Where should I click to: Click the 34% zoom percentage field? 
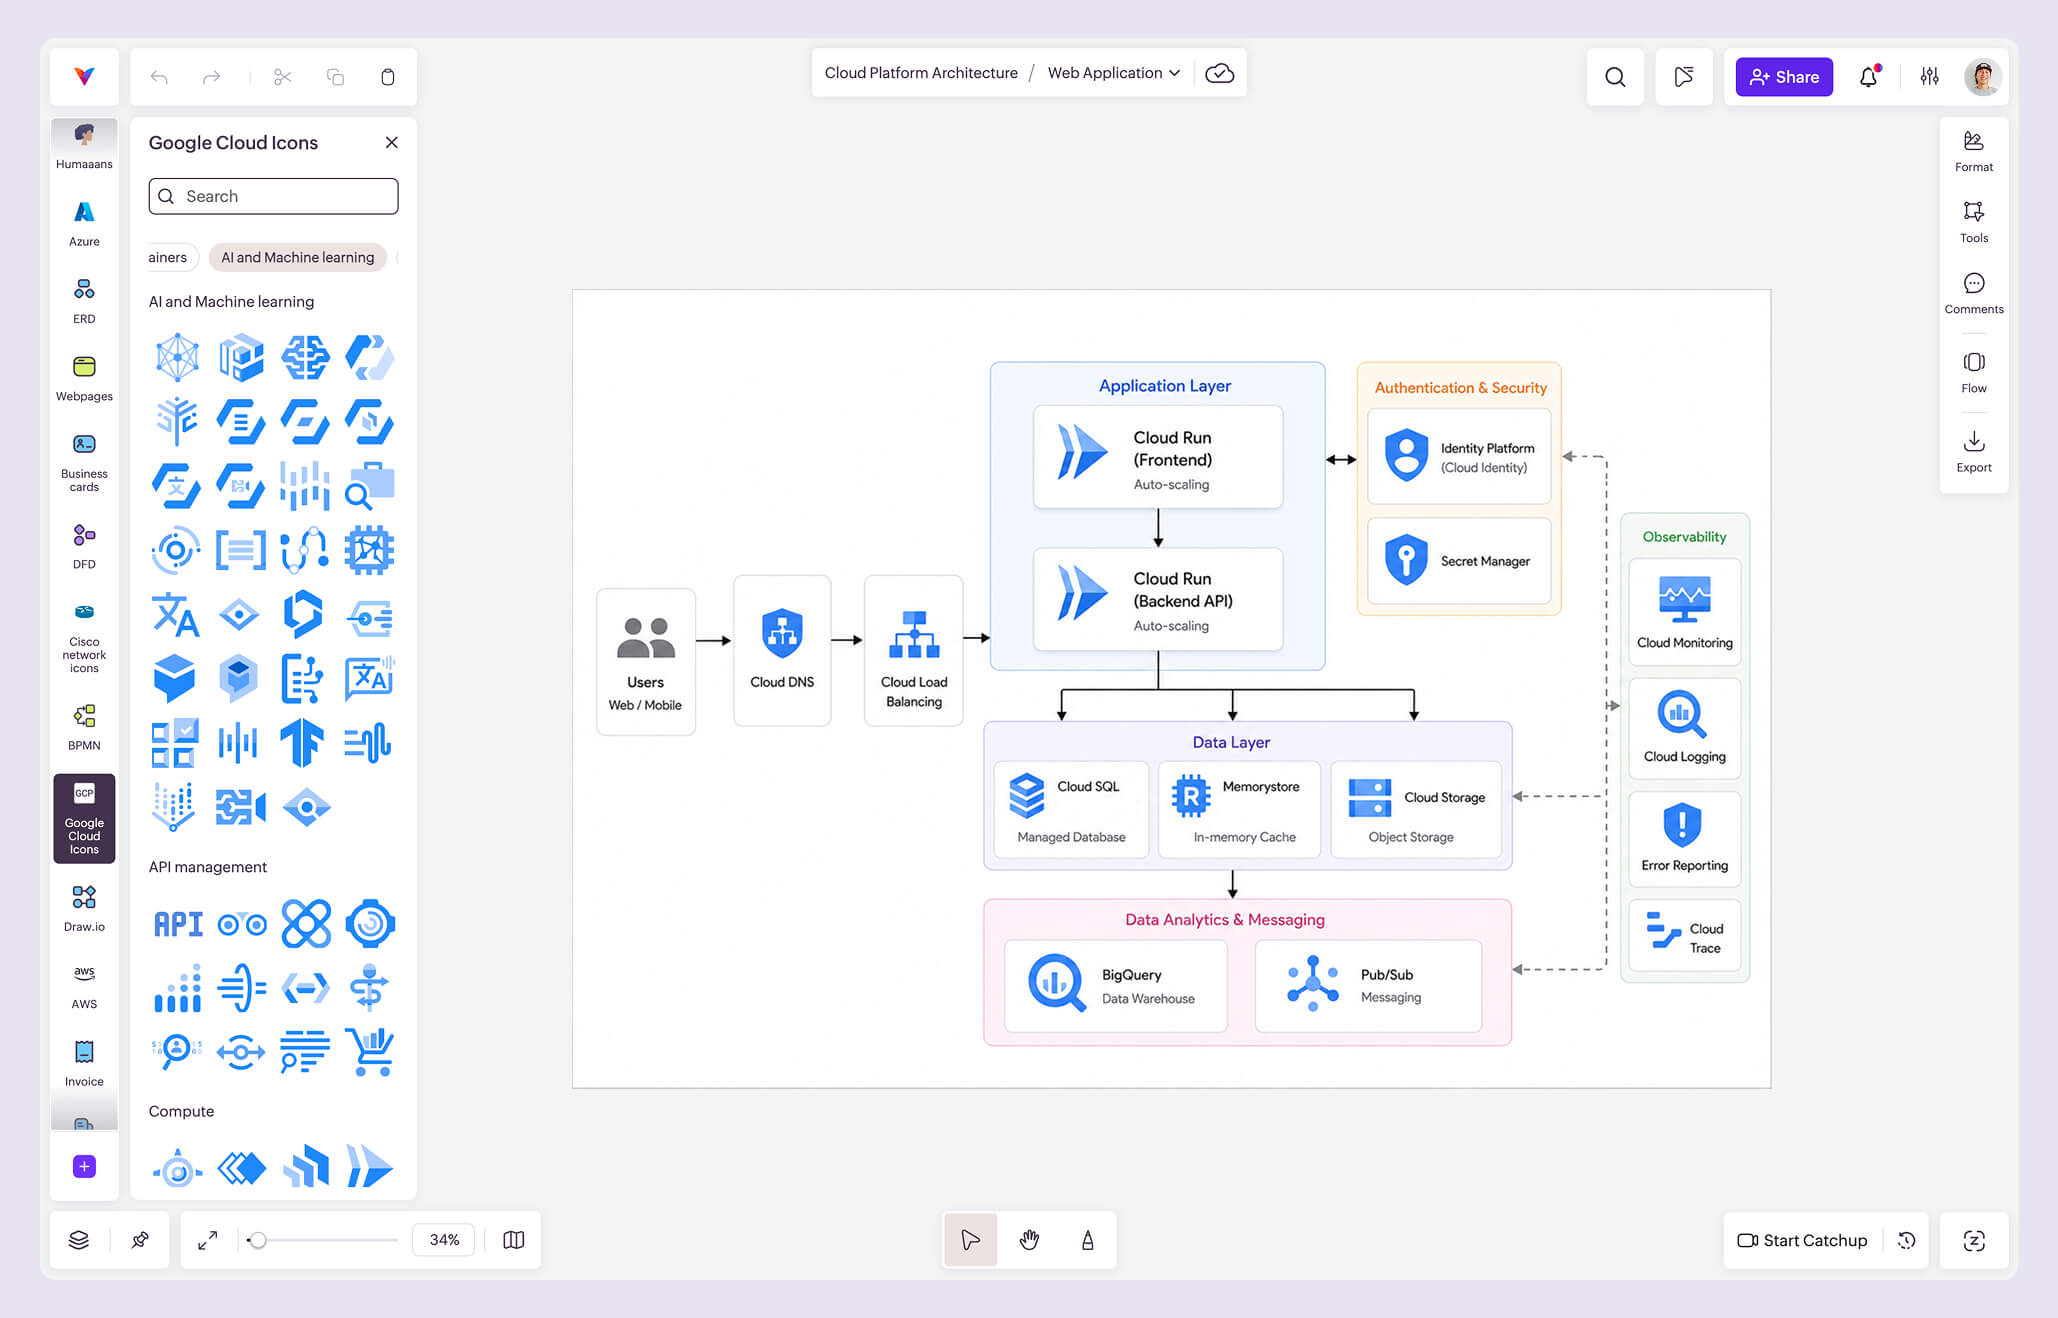(x=444, y=1240)
